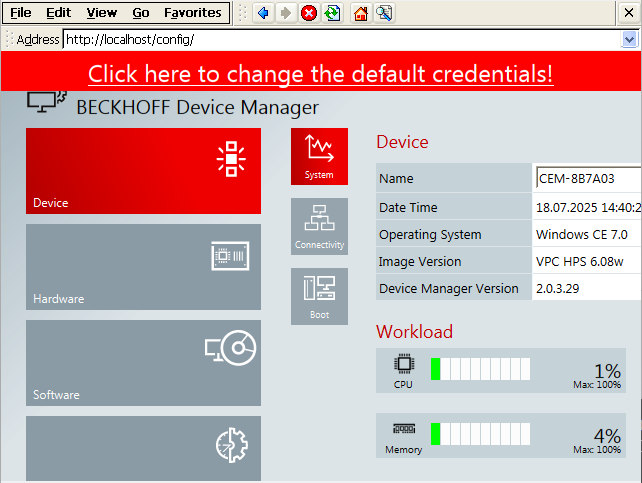Edit the device Name field CEM-8B7A03

[588, 178]
